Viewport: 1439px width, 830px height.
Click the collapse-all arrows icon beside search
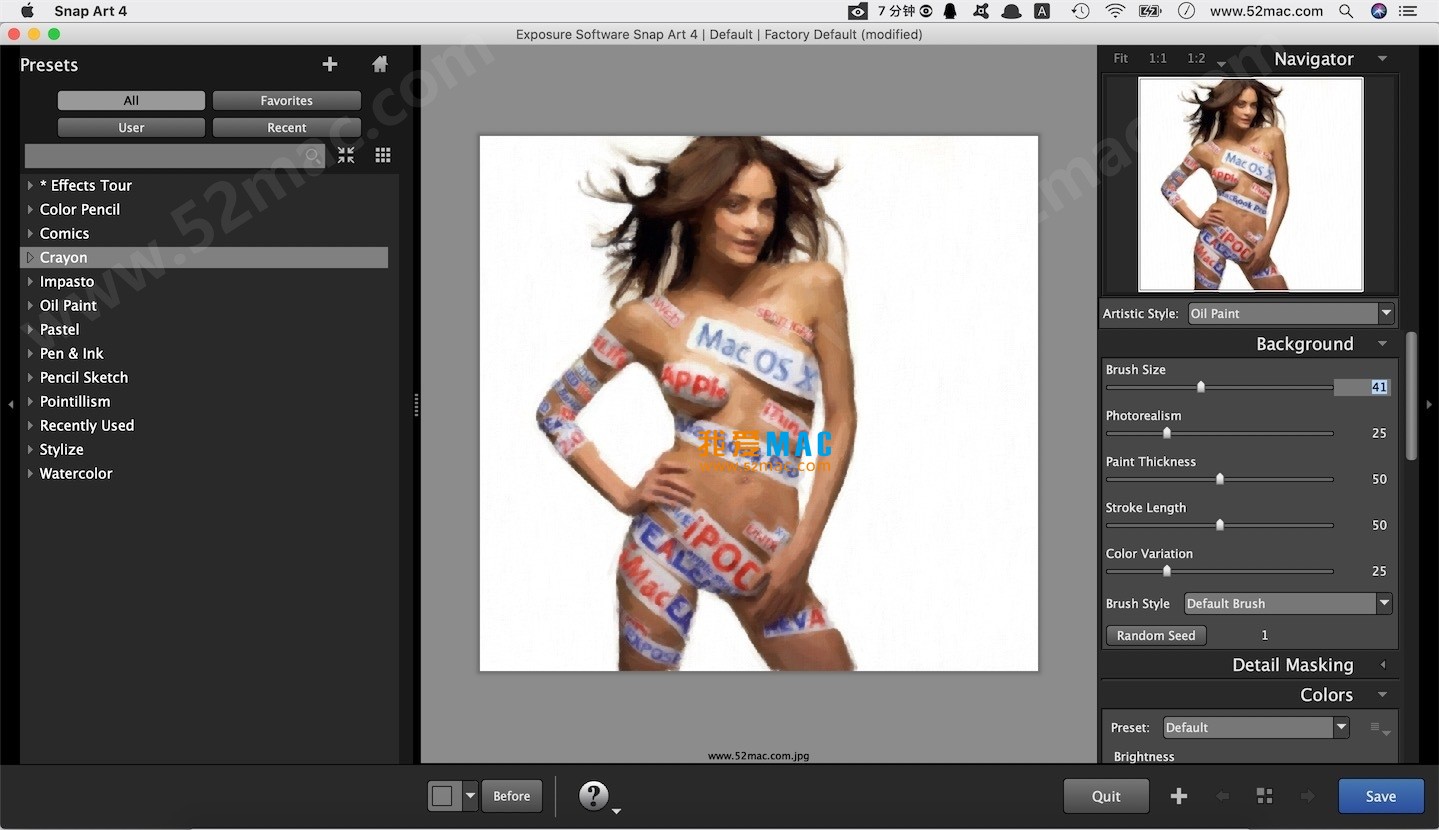[346, 155]
